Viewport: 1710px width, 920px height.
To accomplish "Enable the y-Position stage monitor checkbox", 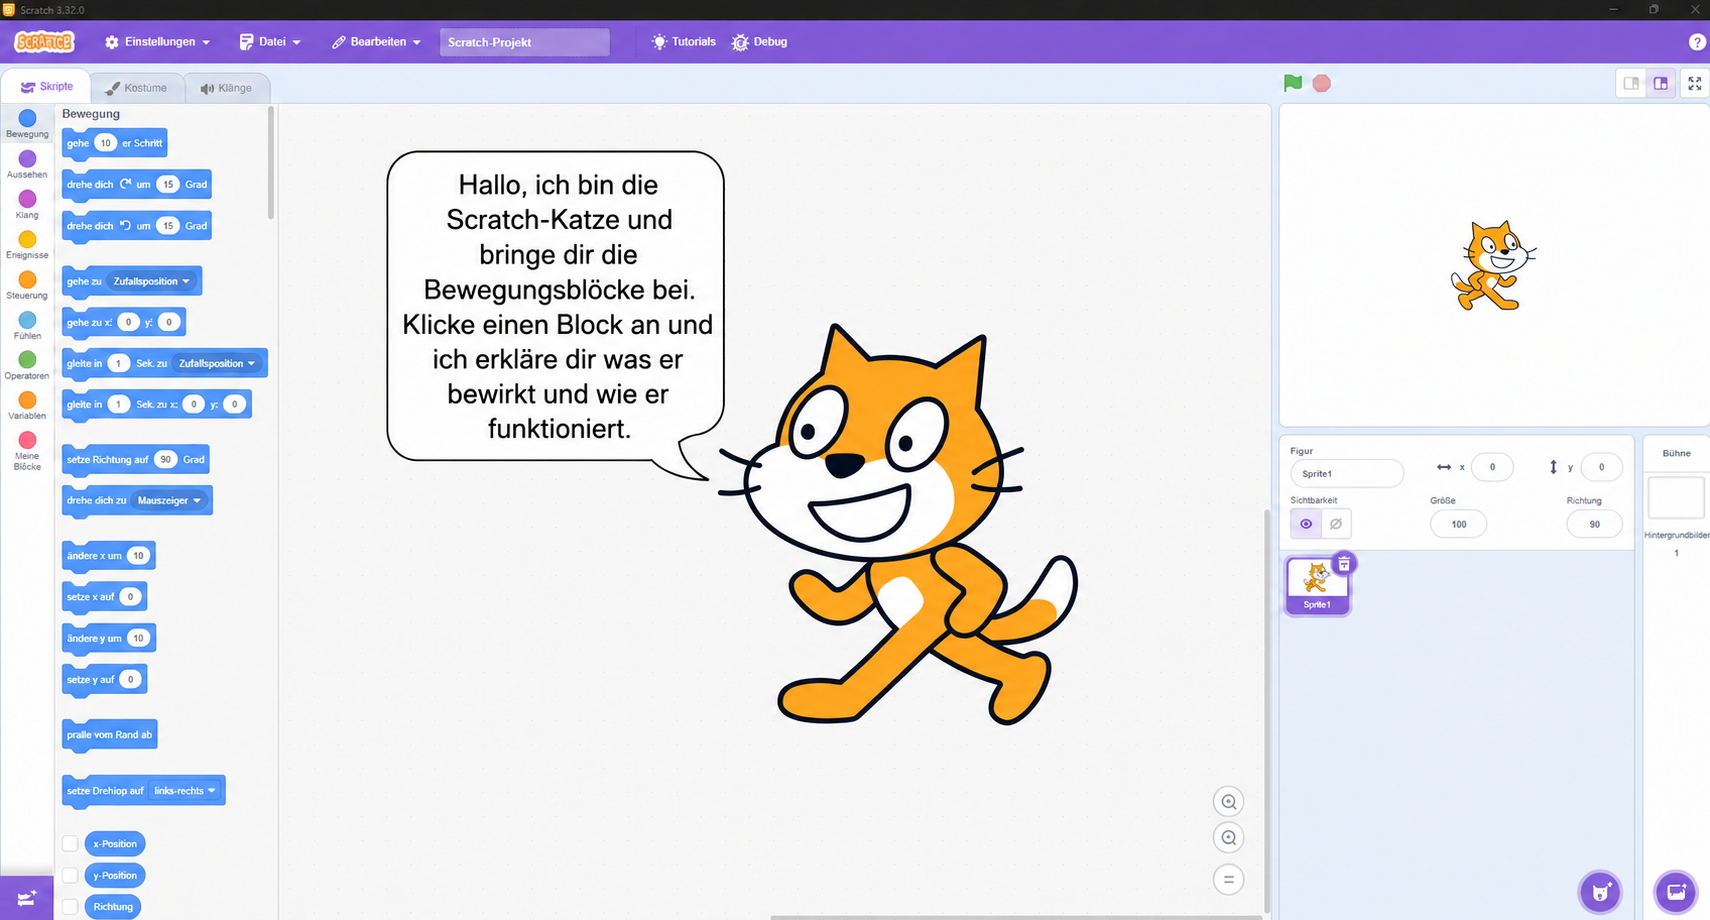I will point(70,876).
